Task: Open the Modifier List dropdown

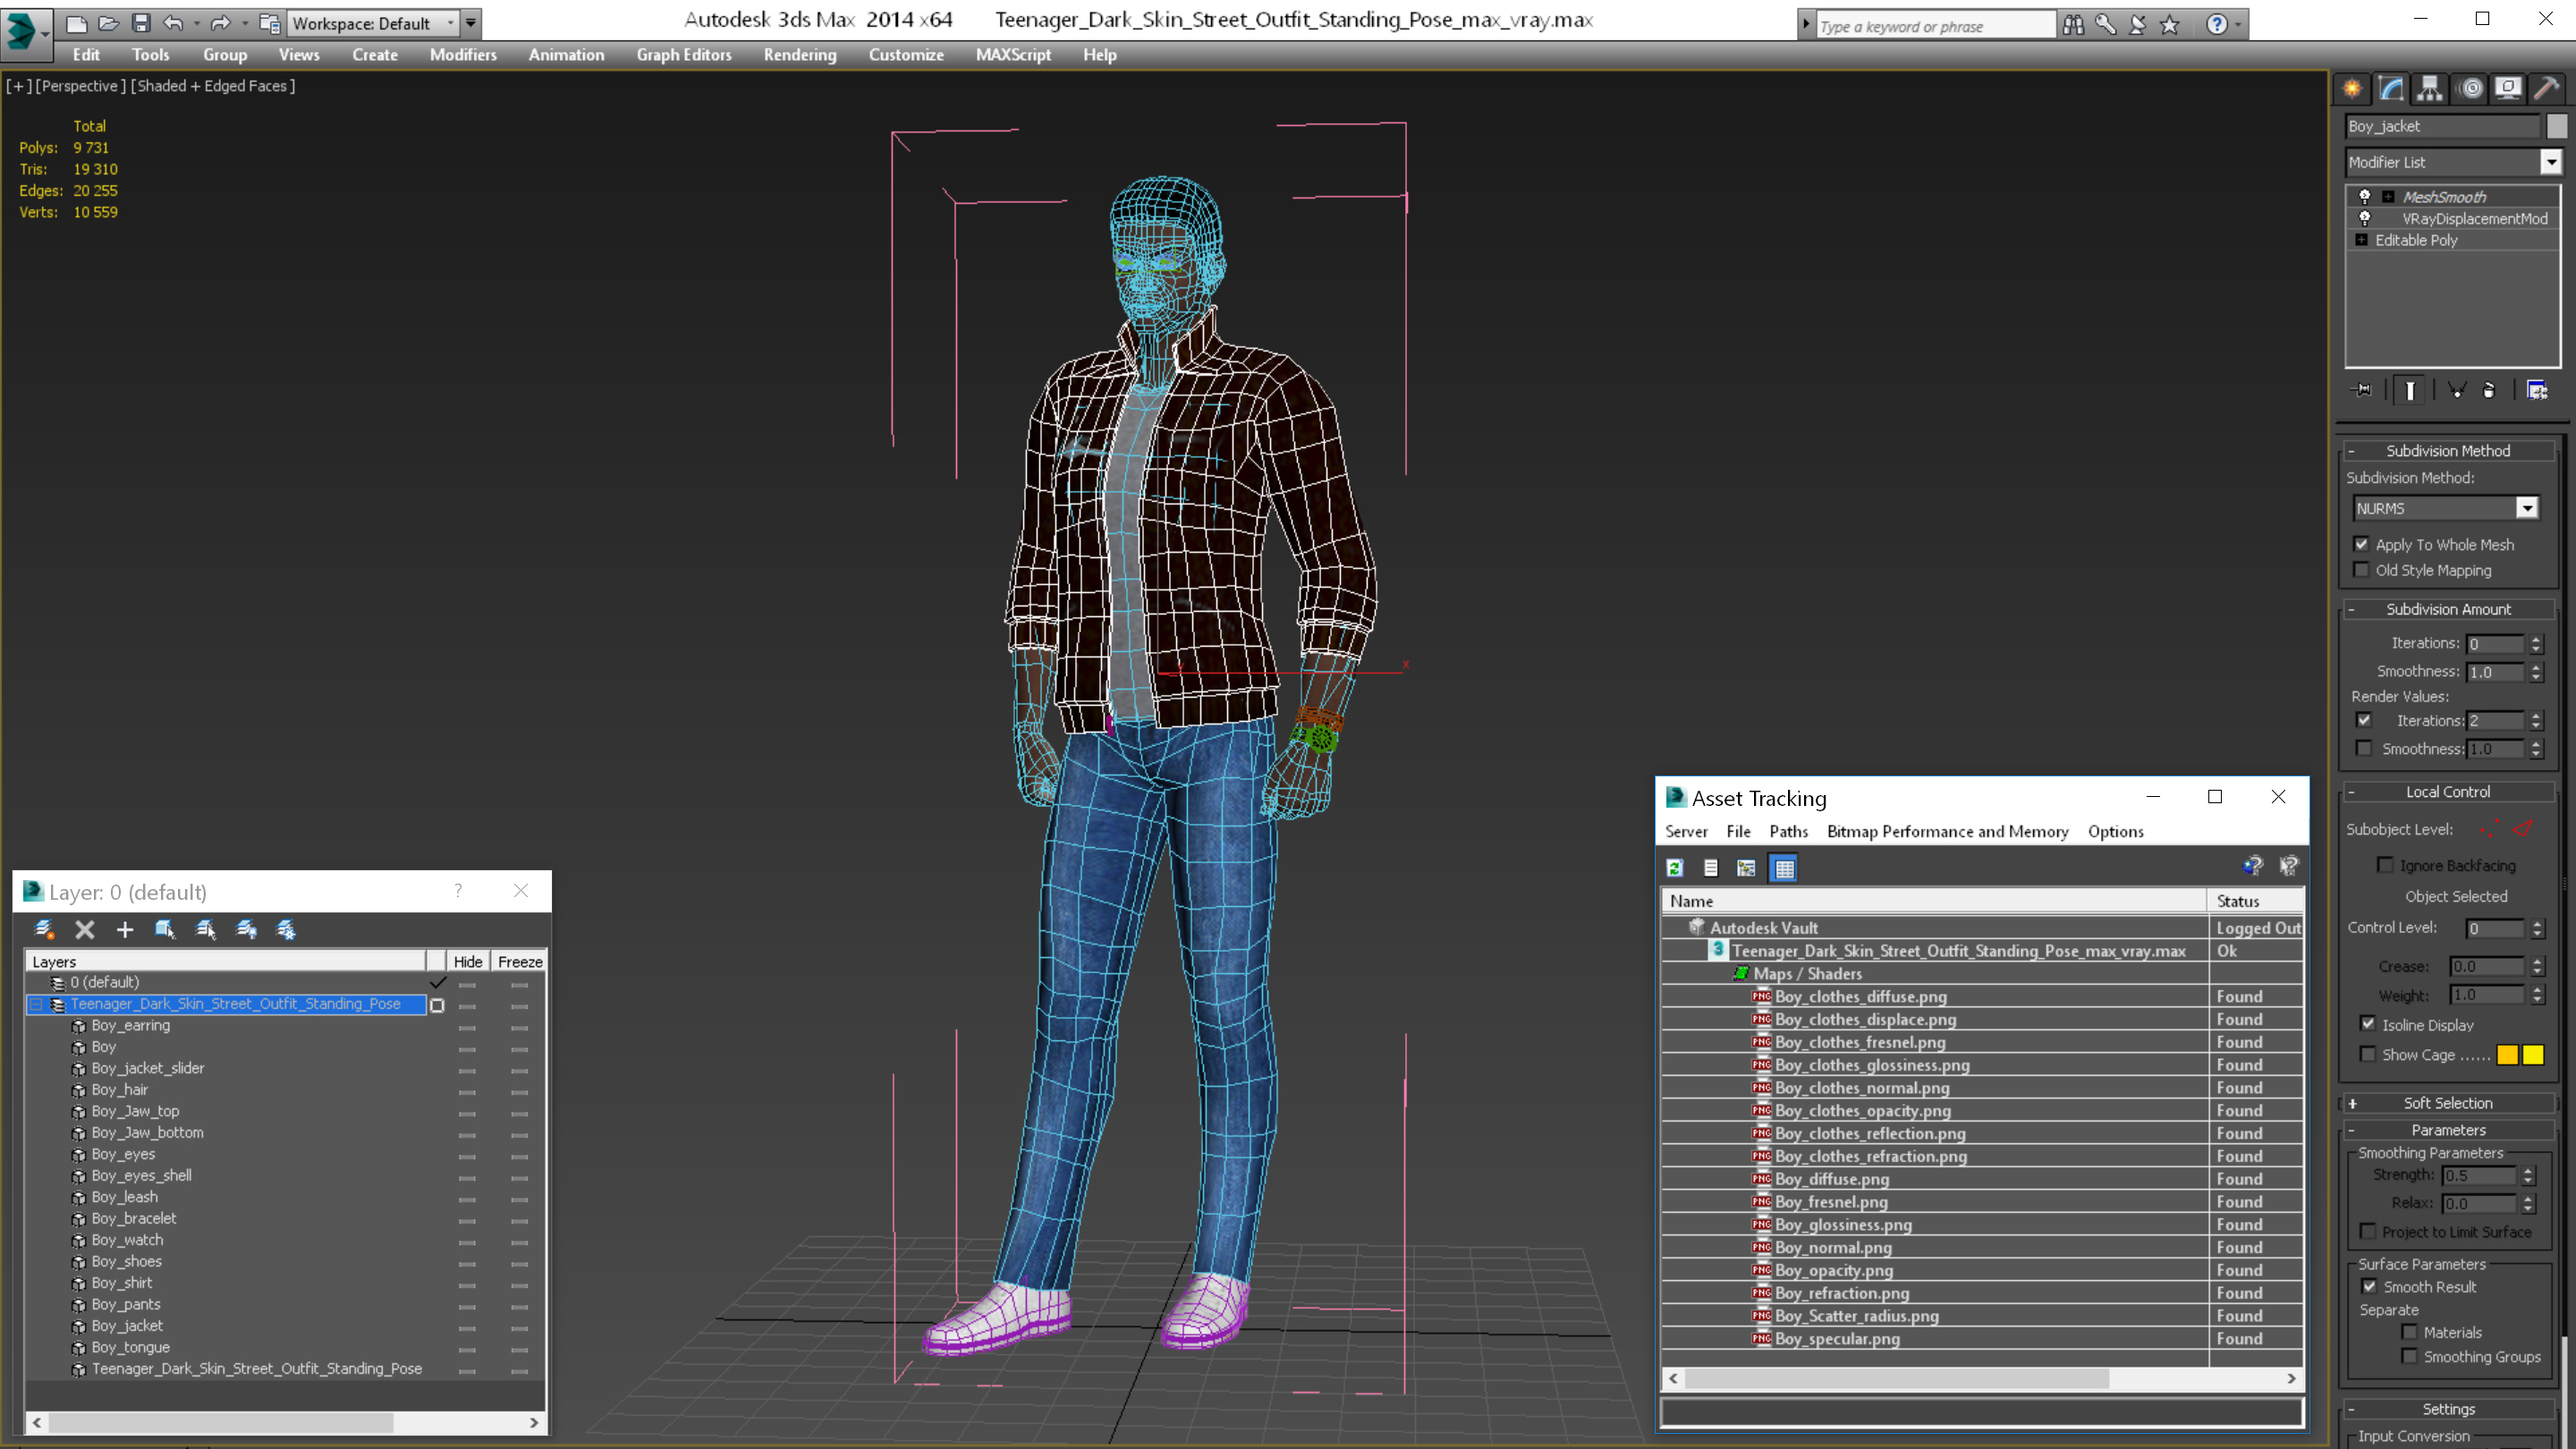Action: pos(2551,162)
